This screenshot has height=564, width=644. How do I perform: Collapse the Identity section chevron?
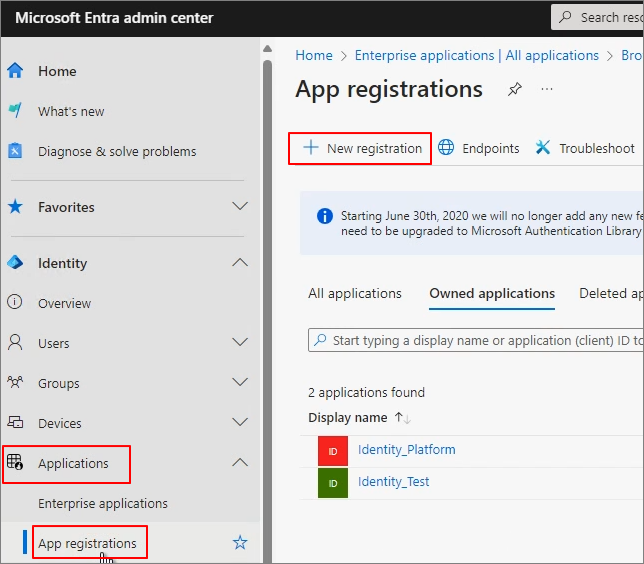(x=240, y=262)
